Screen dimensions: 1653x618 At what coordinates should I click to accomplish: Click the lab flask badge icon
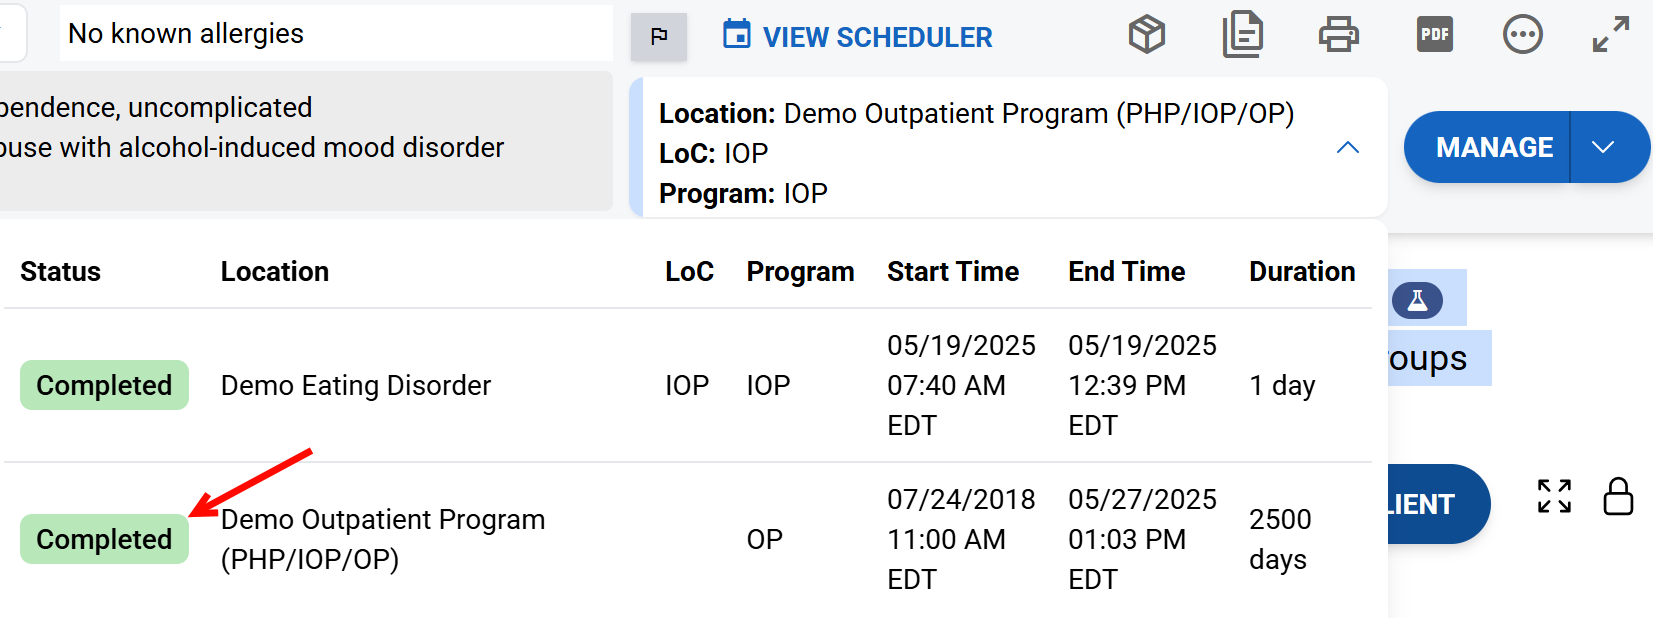pyautogui.click(x=1417, y=300)
